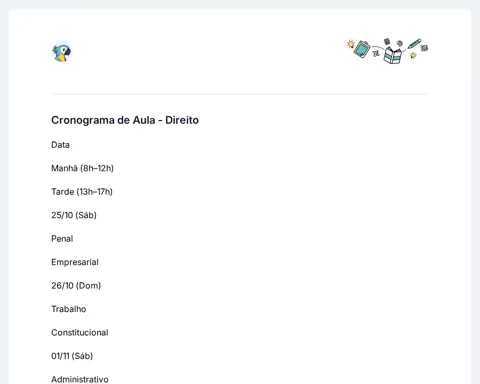Click the 'Penal' subject line
The height and width of the screenshot is (384, 480).
coord(62,239)
